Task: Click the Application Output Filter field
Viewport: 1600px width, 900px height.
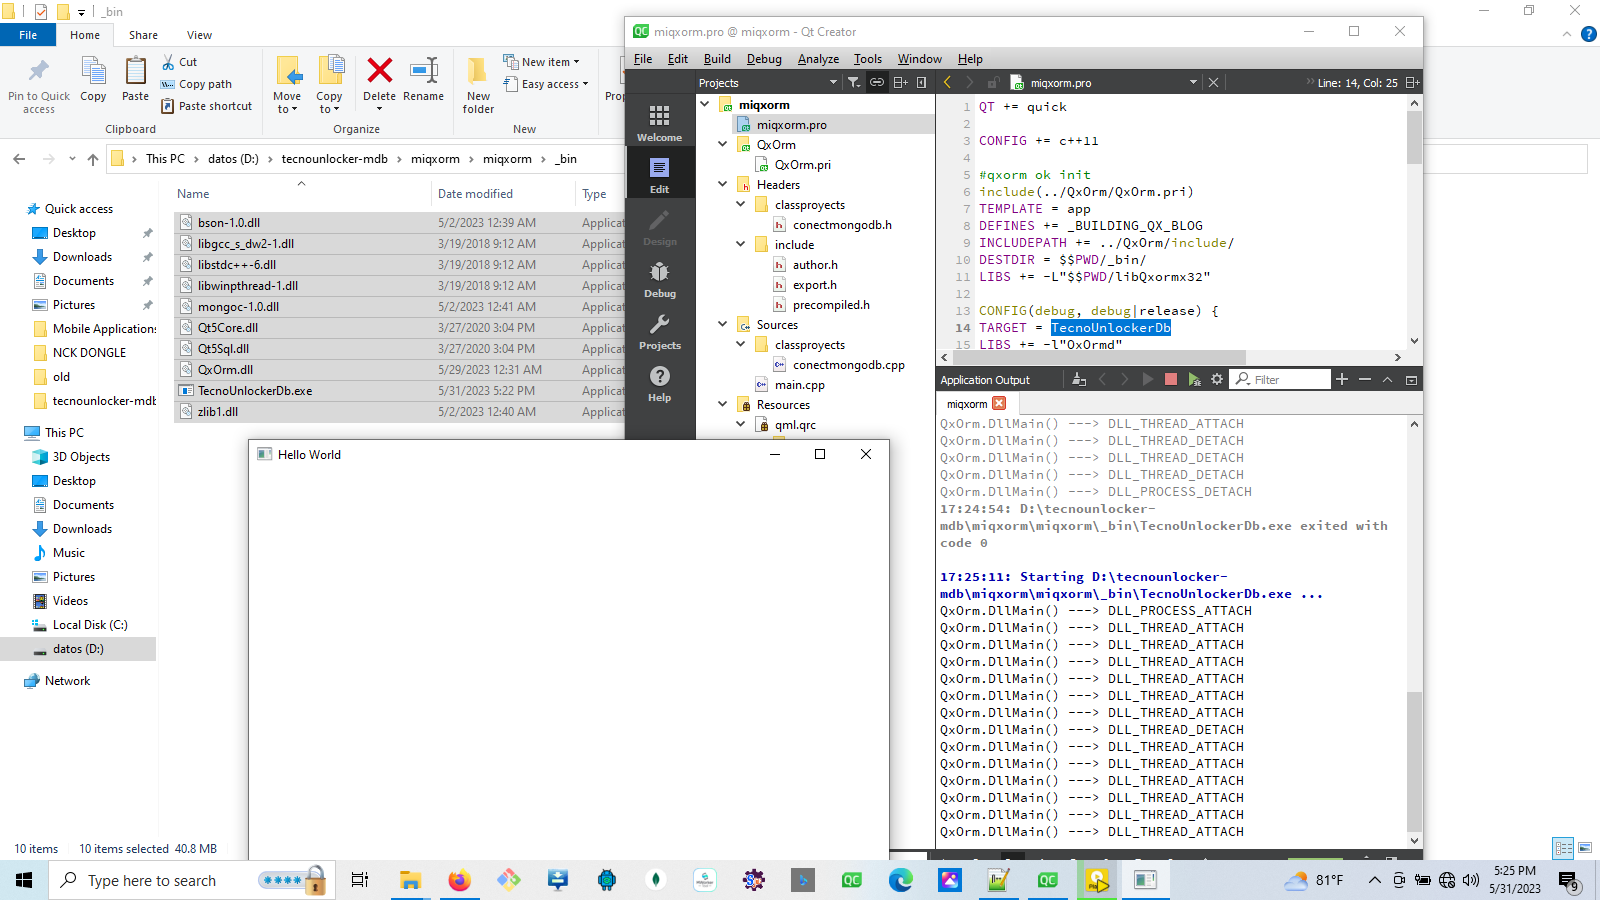Action: (x=1290, y=380)
